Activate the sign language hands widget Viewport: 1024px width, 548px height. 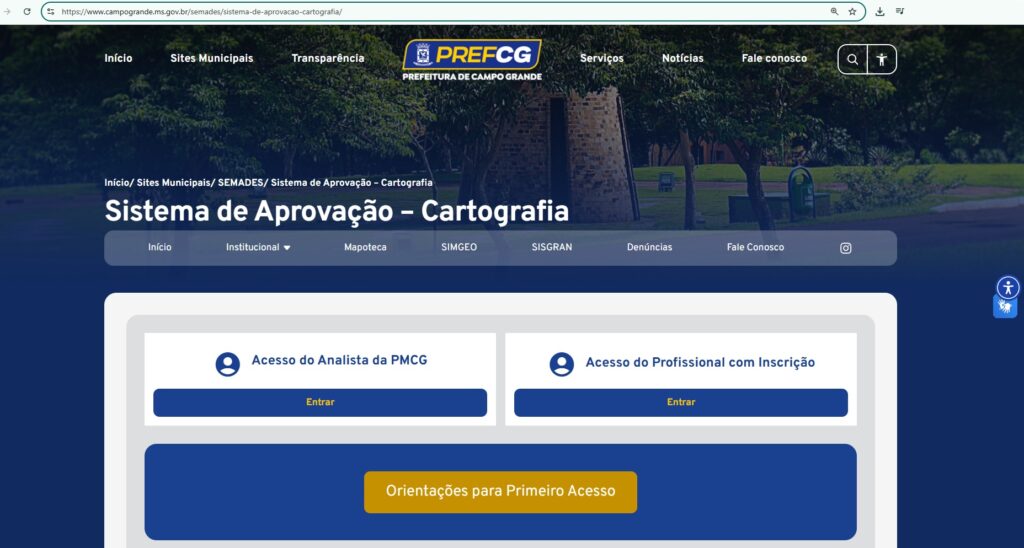point(1005,308)
